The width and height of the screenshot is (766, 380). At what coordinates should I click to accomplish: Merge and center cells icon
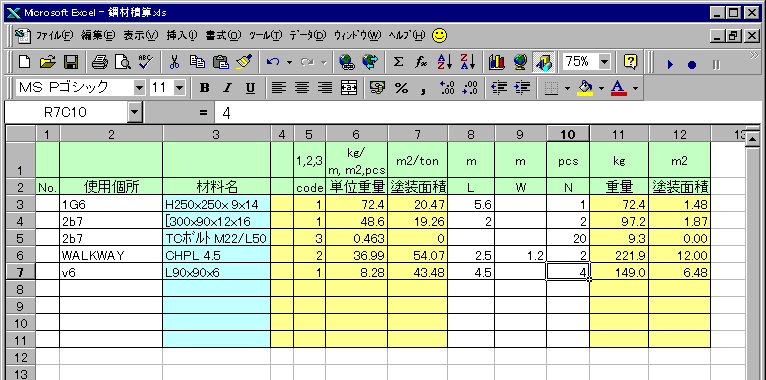point(349,88)
